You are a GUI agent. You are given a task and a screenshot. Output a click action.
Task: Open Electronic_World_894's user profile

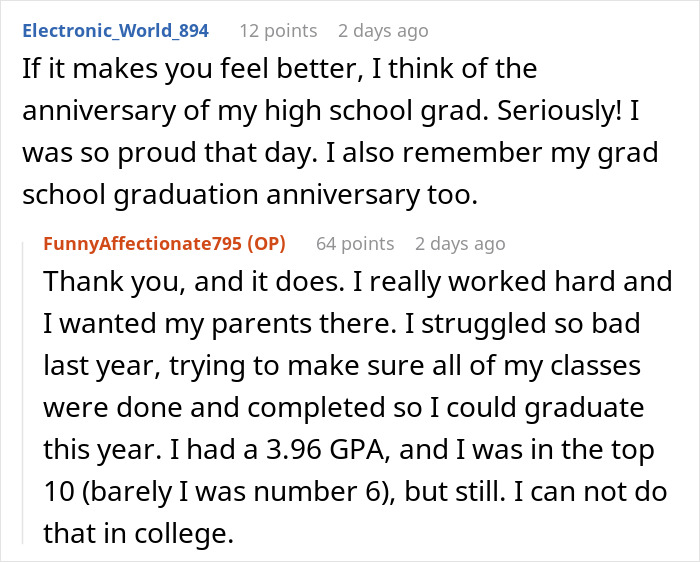[114, 31]
